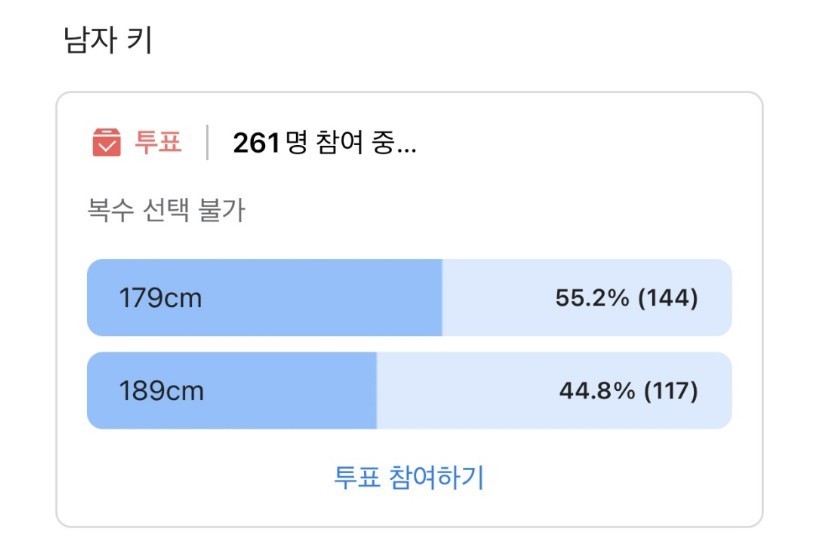Click the light blue unfilled part of the 189cm bar
Image resolution: width=816 pixels, height=547 pixels.
pos(460,391)
